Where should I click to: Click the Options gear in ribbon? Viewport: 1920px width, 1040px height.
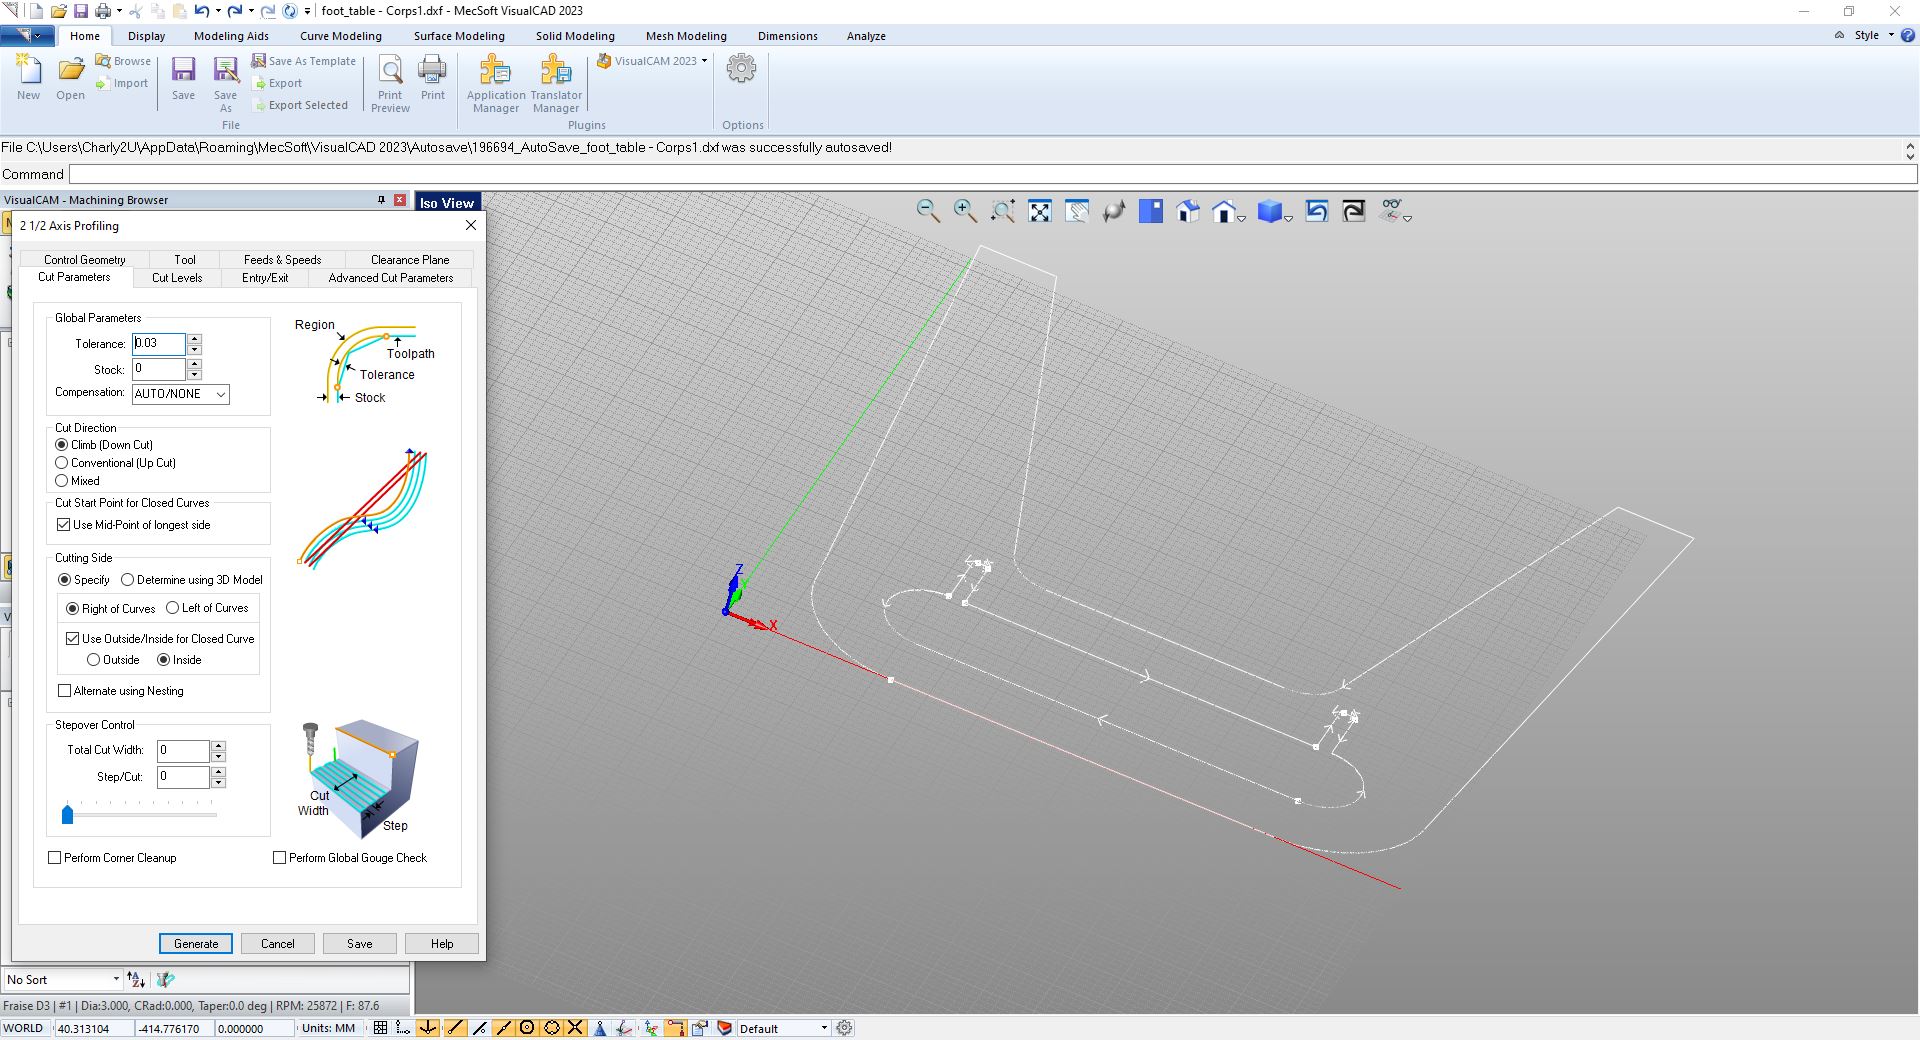click(742, 69)
